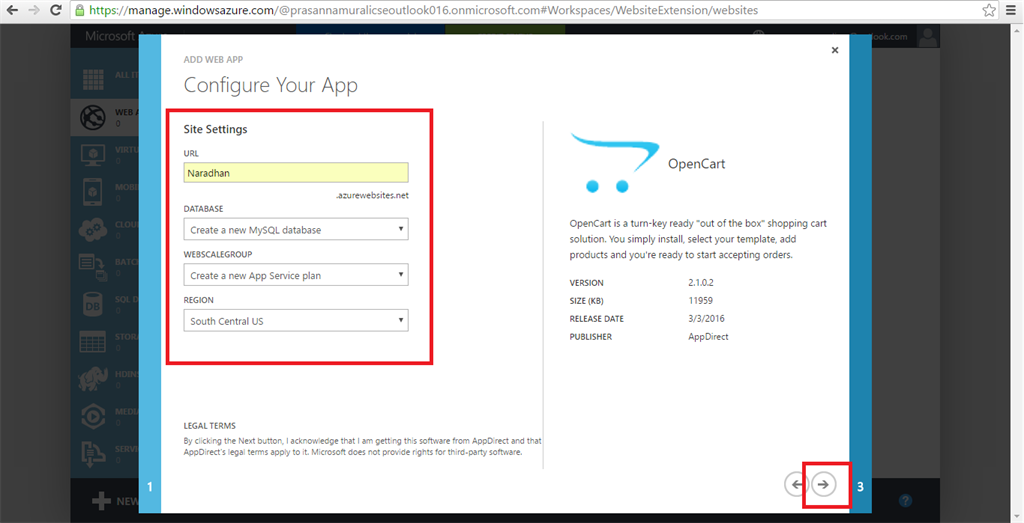Open the Chrome hamburger menu
Image resolution: width=1024 pixels, height=523 pixels.
(1012, 10)
